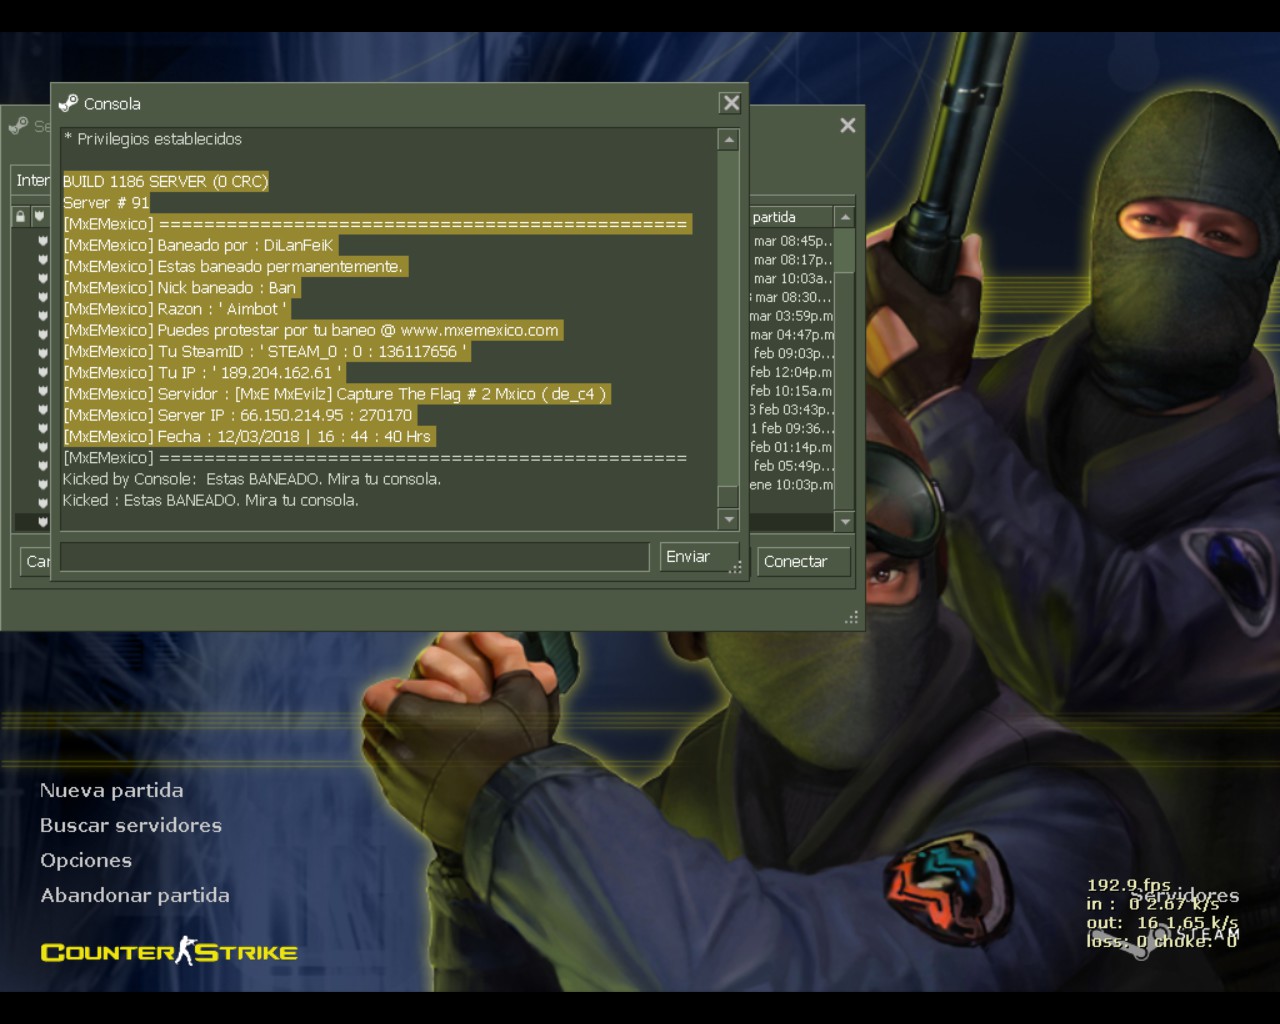Select Nueva partida from main menu

[x=111, y=790]
